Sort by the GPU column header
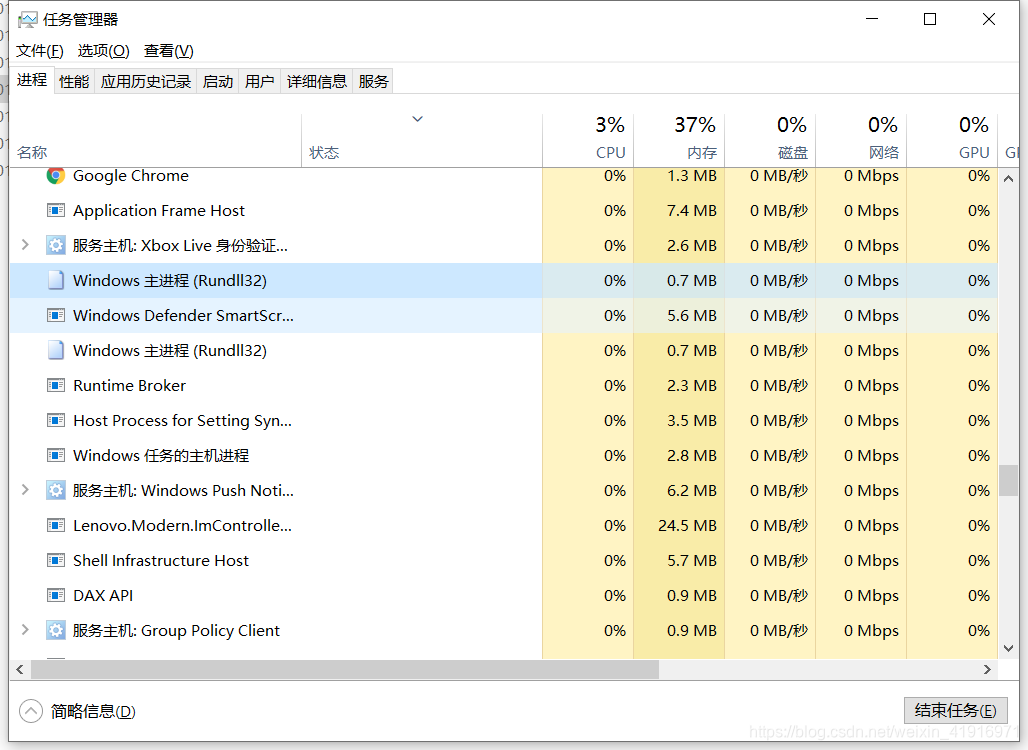 [x=953, y=140]
